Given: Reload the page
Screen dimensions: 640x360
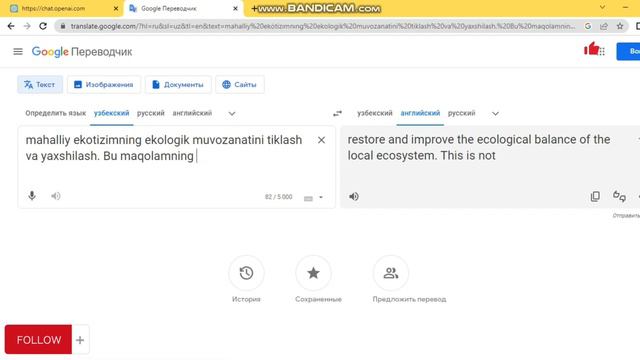Looking at the screenshot, I should [x=43, y=26].
